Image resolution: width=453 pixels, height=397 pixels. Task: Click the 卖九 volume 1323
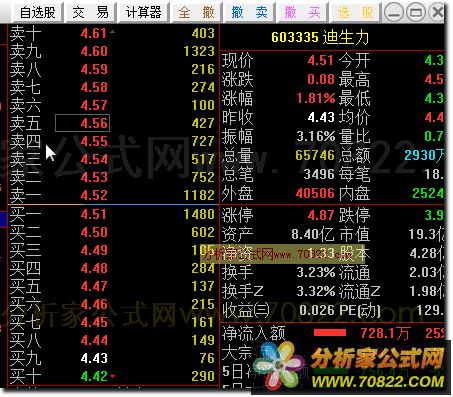point(199,51)
